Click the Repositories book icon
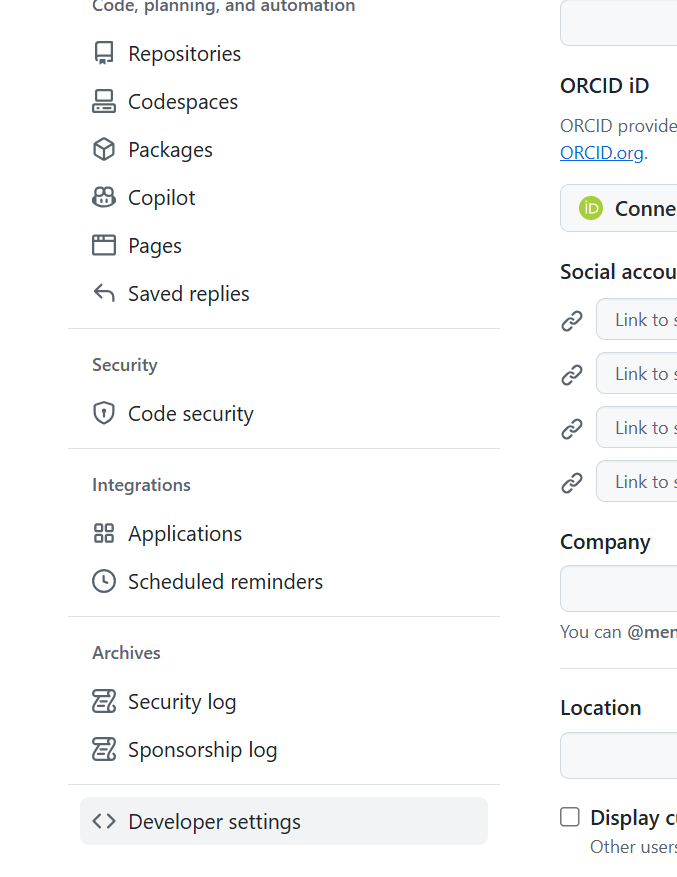The image size is (677, 877). (104, 54)
